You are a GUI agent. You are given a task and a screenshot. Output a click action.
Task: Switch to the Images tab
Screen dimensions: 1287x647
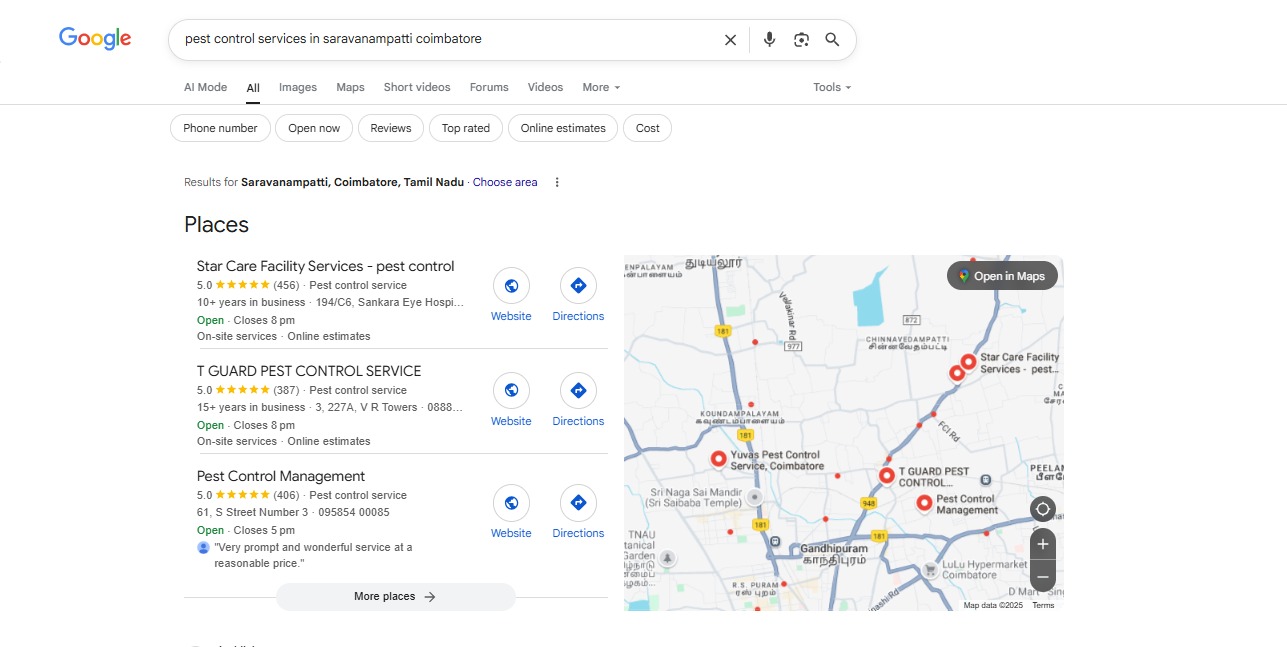tap(298, 87)
